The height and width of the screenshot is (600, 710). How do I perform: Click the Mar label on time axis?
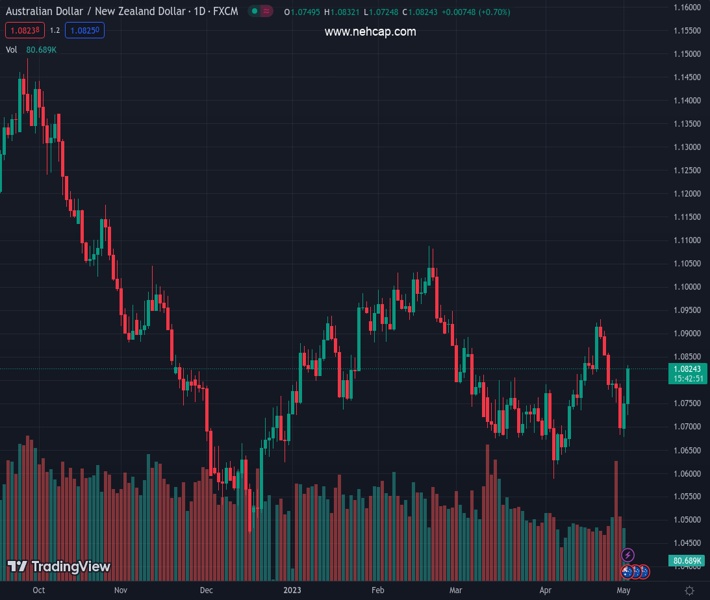[x=456, y=590]
